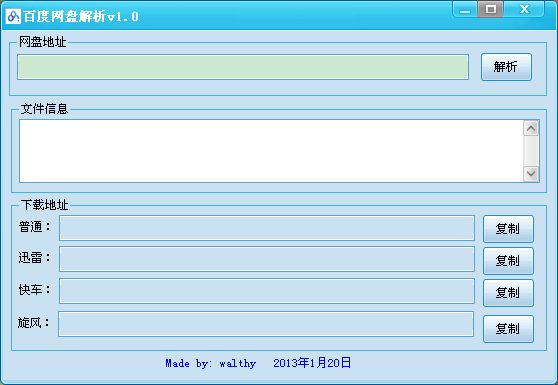The width and height of the screenshot is (558, 385).
Task: Select the 旋风 download address field
Action: 266,324
